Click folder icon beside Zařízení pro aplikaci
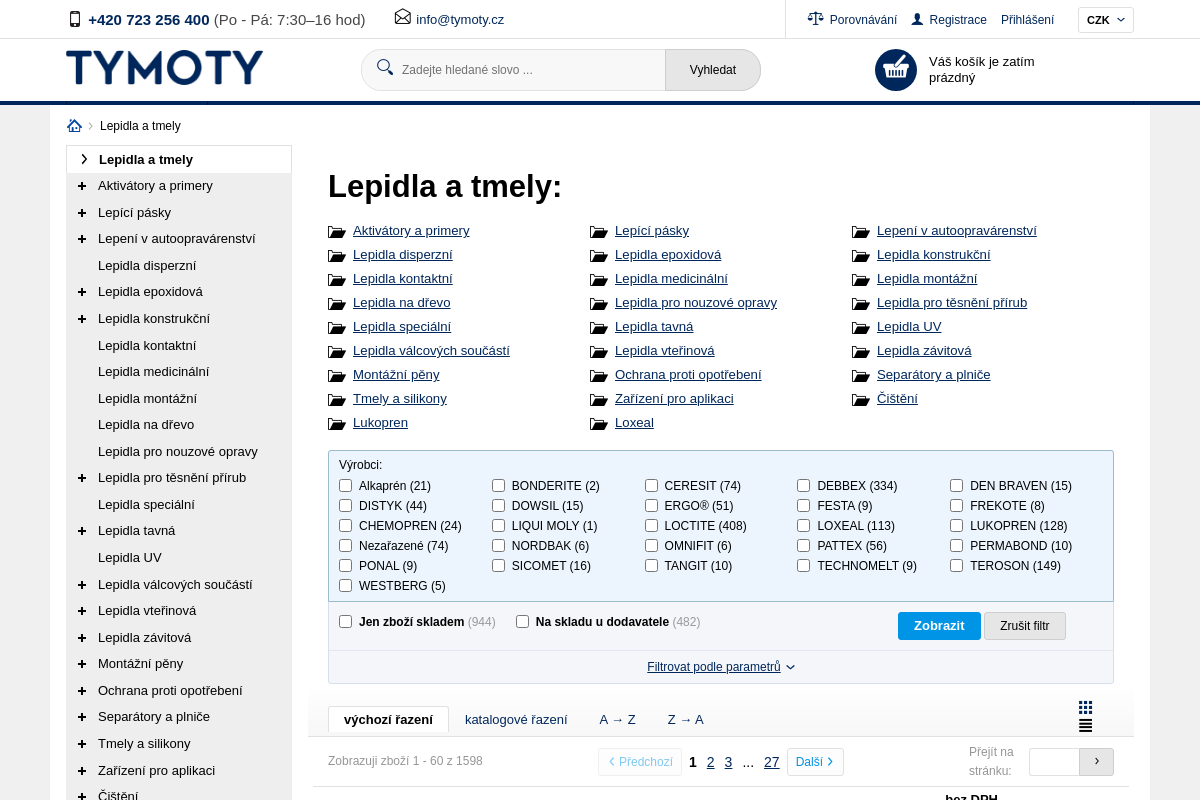The height and width of the screenshot is (800, 1200). click(x=598, y=400)
